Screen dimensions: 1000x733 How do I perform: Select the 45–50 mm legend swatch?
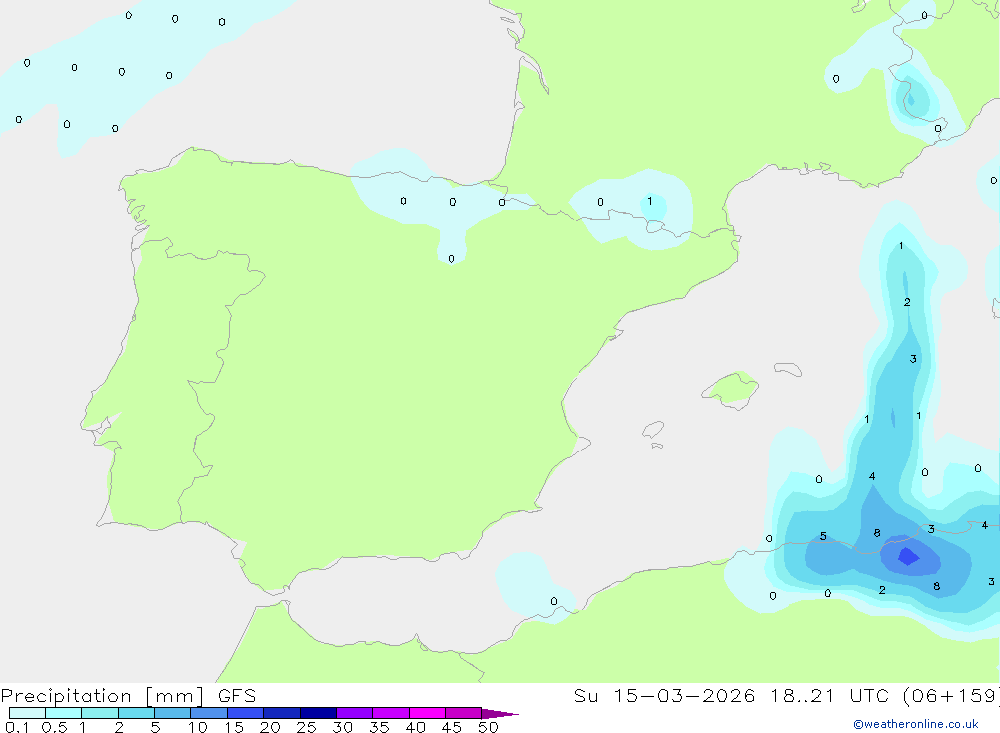click(463, 713)
